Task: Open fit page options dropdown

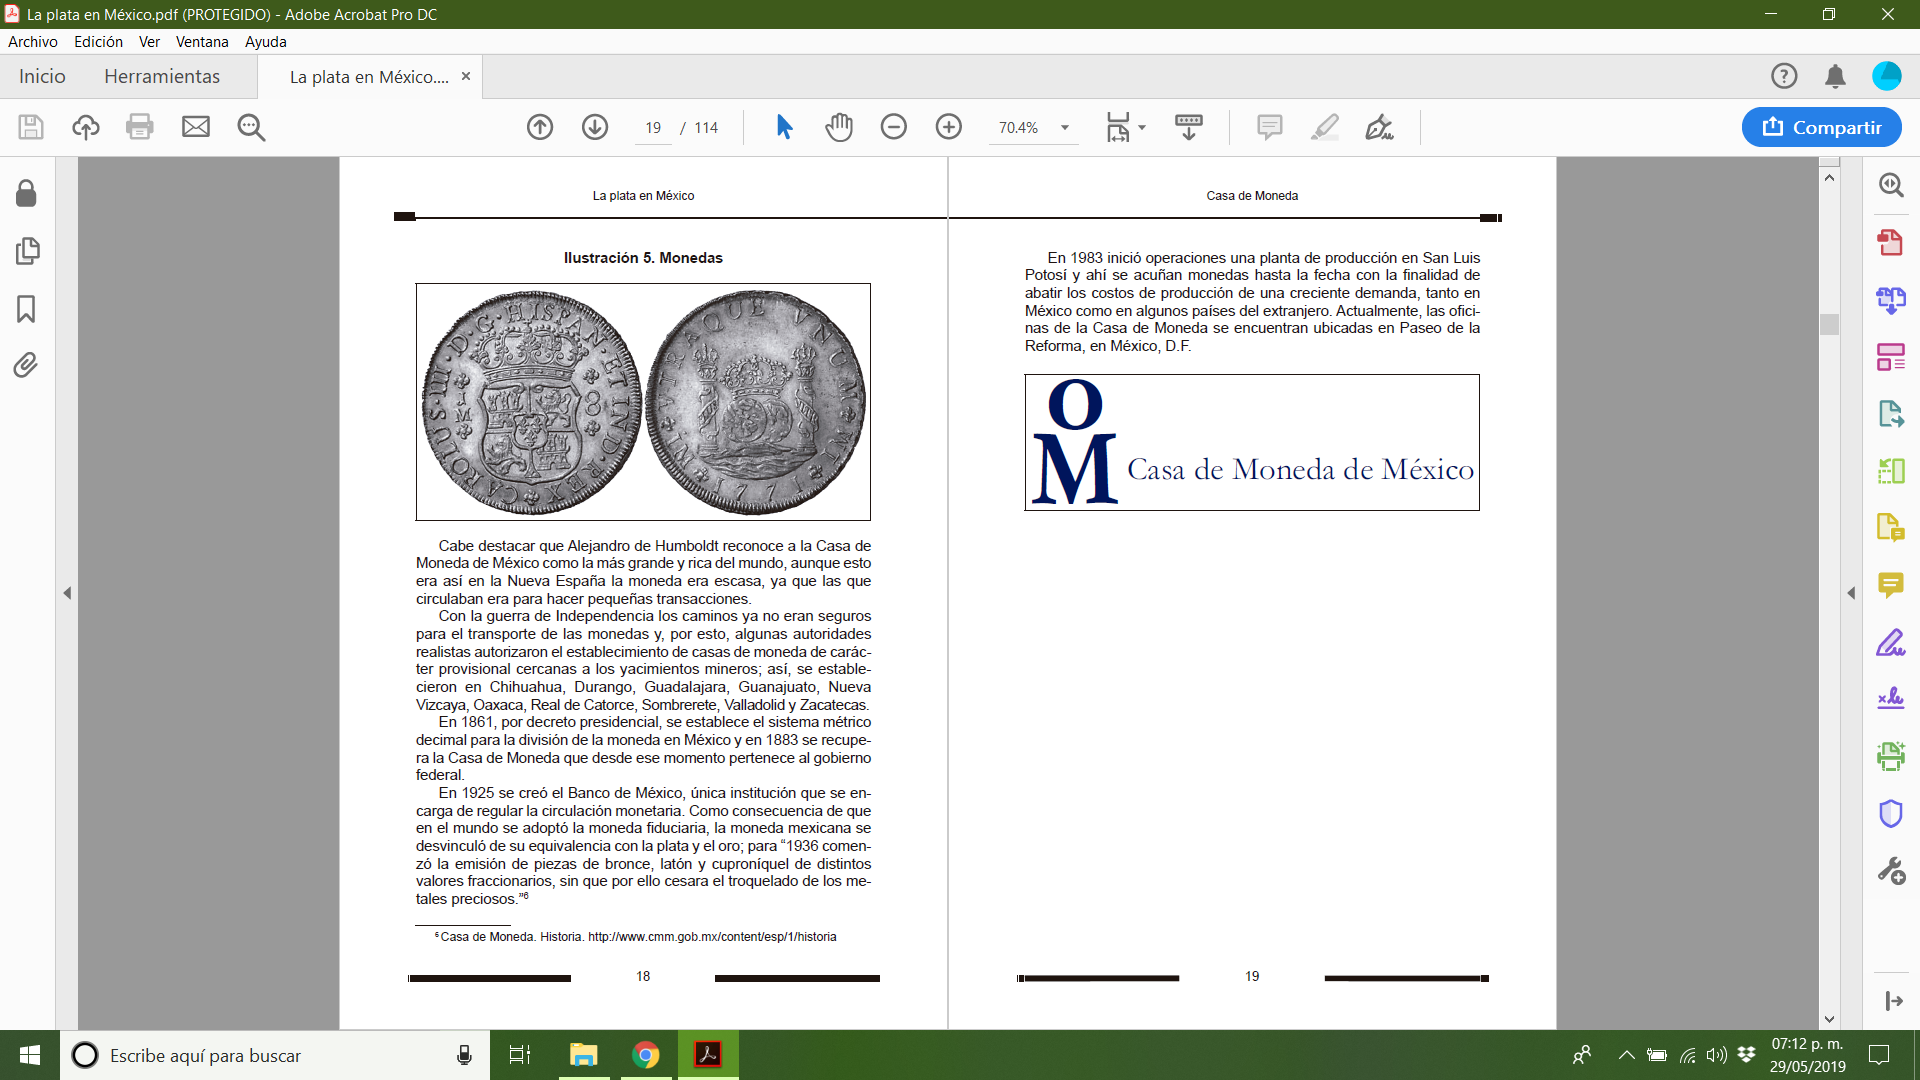Action: (x=1142, y=128)
